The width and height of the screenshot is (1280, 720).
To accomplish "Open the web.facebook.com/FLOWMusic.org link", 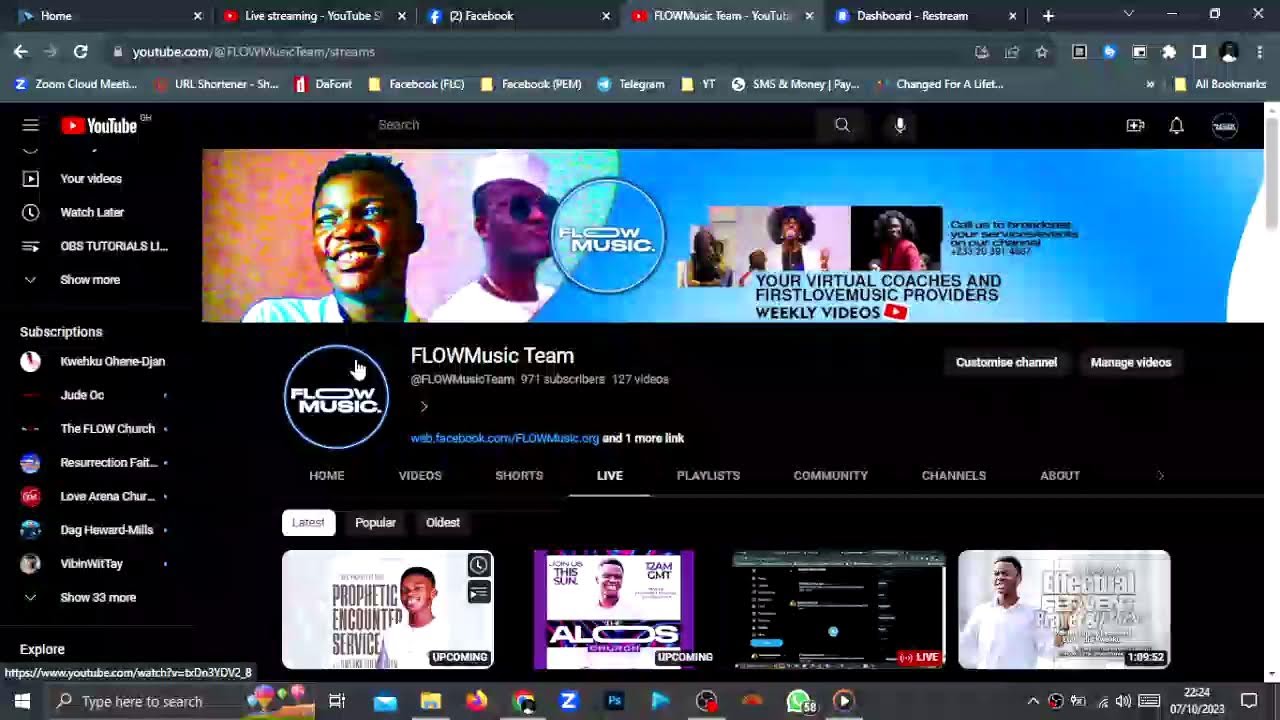I will 504,438.
